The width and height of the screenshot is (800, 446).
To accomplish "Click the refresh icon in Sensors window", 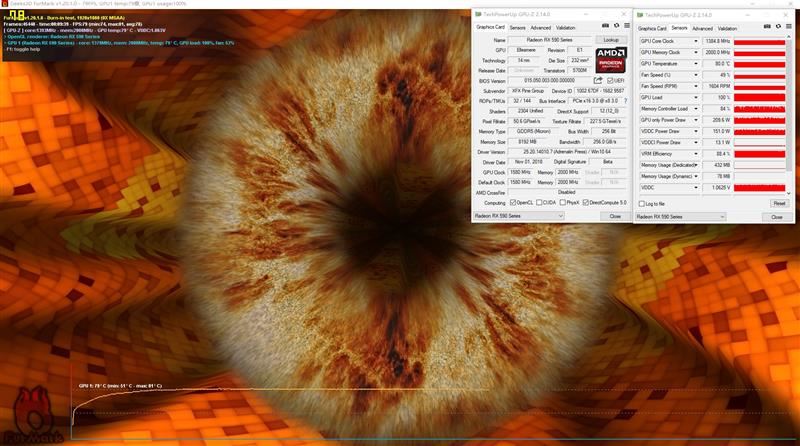I will click(778, 27).
